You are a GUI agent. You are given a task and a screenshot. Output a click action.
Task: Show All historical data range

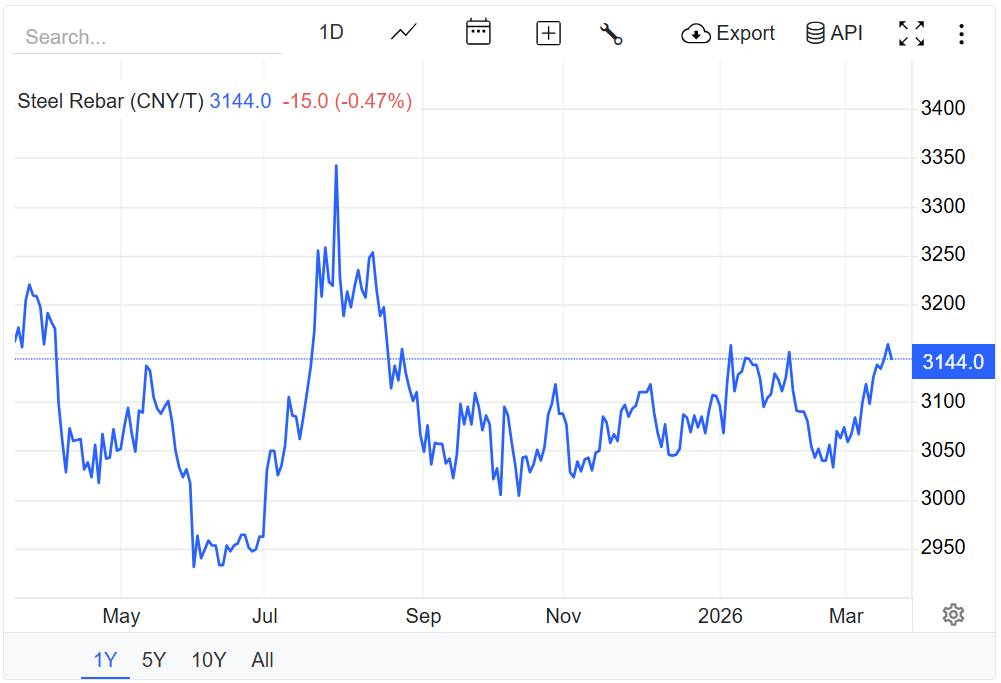(x=262, y=660)
